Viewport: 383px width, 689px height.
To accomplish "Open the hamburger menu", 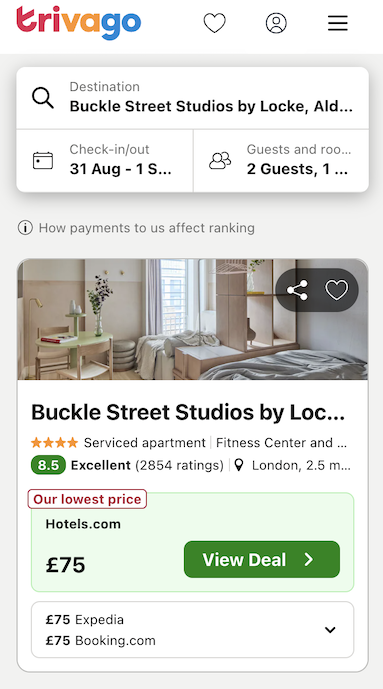I will click(338, 23).
